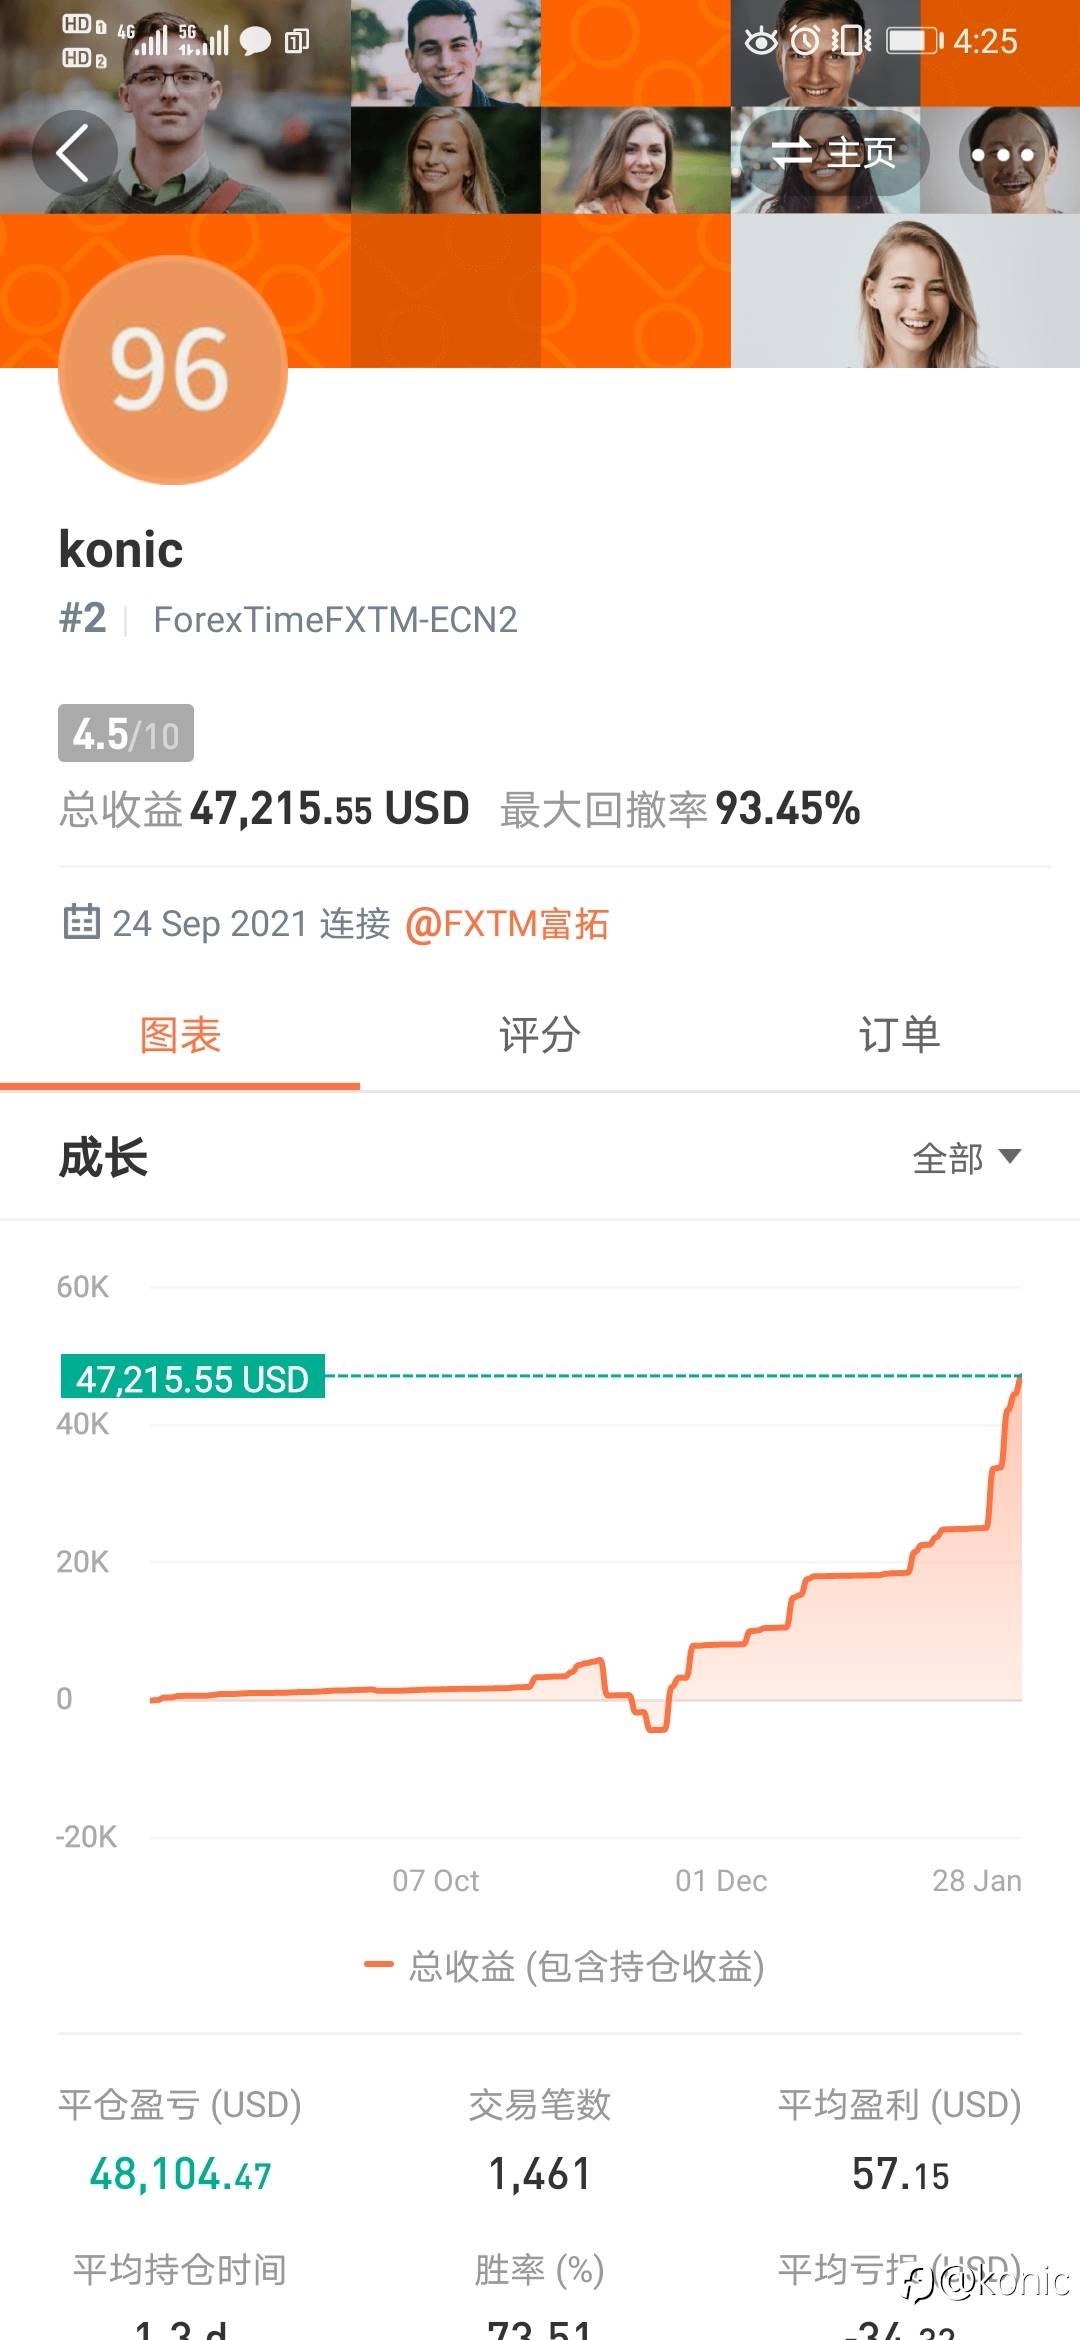Switch to the 图表 tab

180,1036
